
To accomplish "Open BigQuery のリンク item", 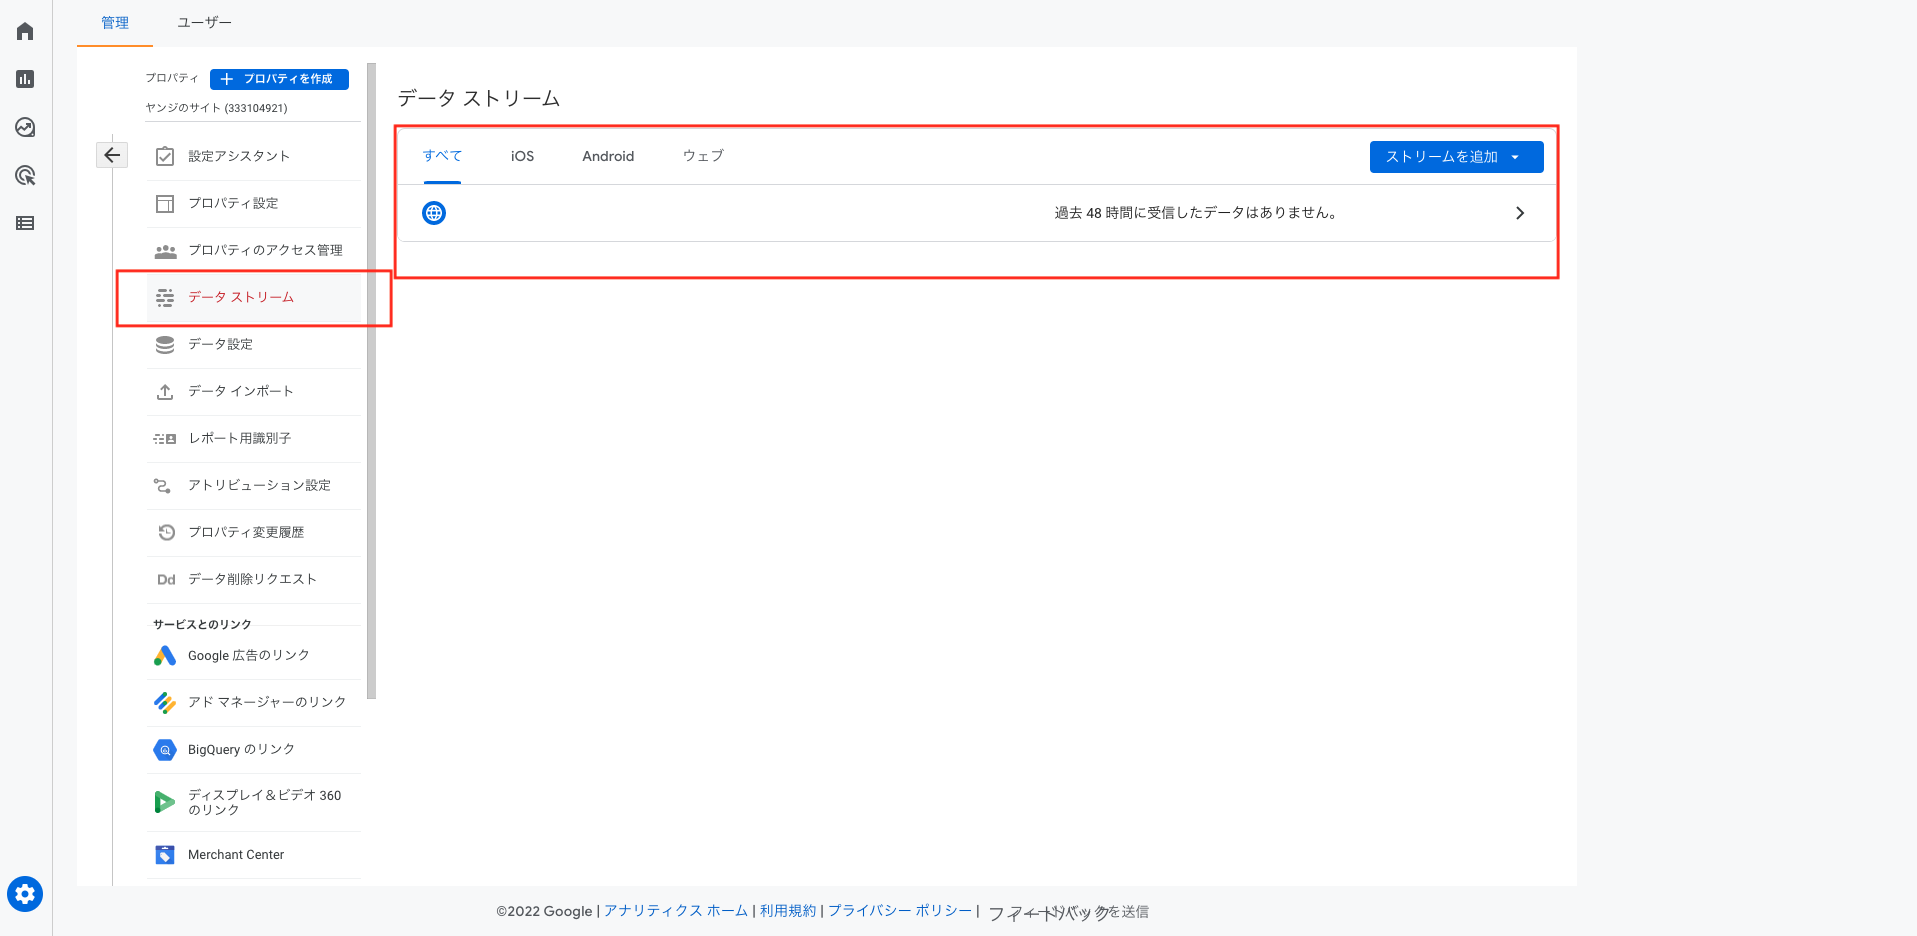I will 241,749.
